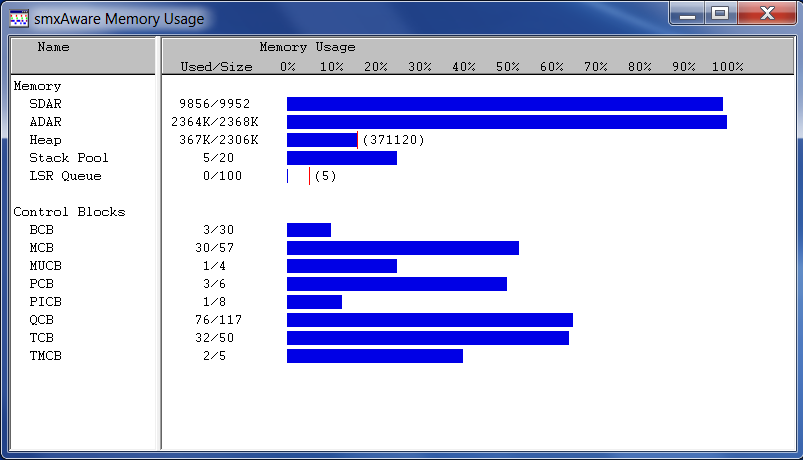Click the Heap usage bar
This screenshot has height=461, width=803.
[x=322, y=140]
